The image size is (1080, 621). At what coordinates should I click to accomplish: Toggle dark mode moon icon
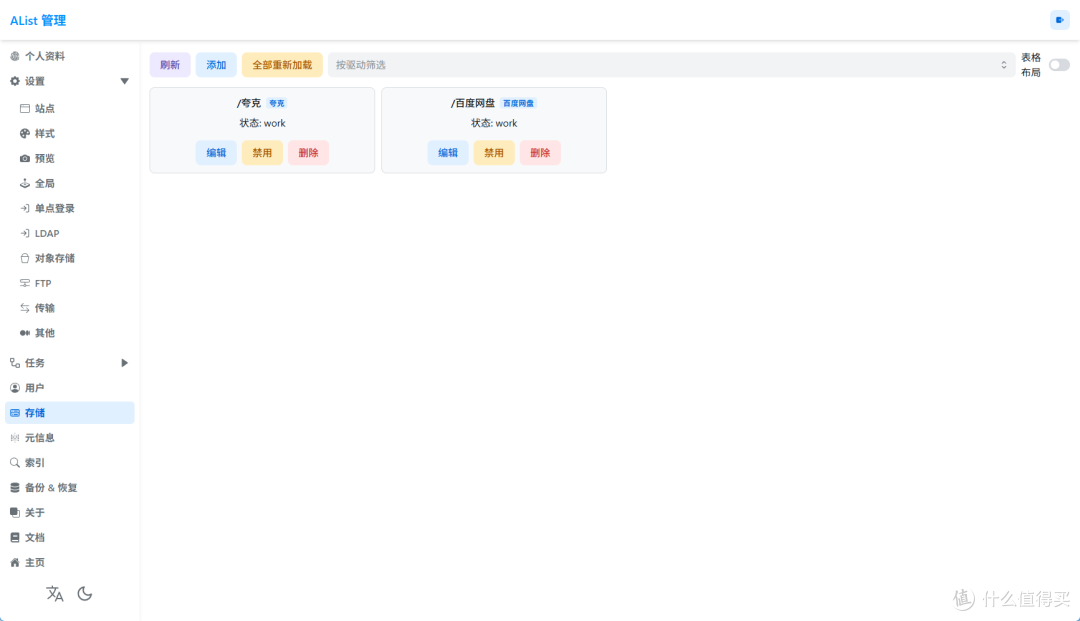[x=85, y=593]
